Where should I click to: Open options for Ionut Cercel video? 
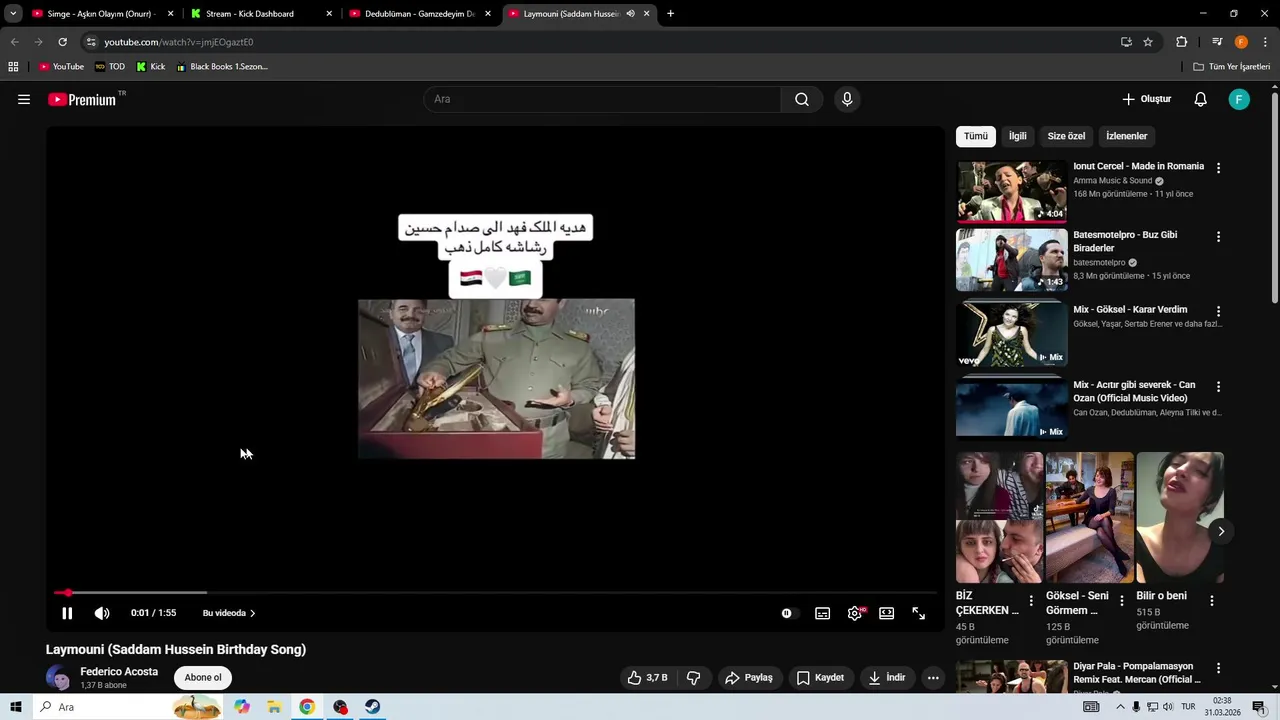pyautogui.click(x=1218, y=168)
